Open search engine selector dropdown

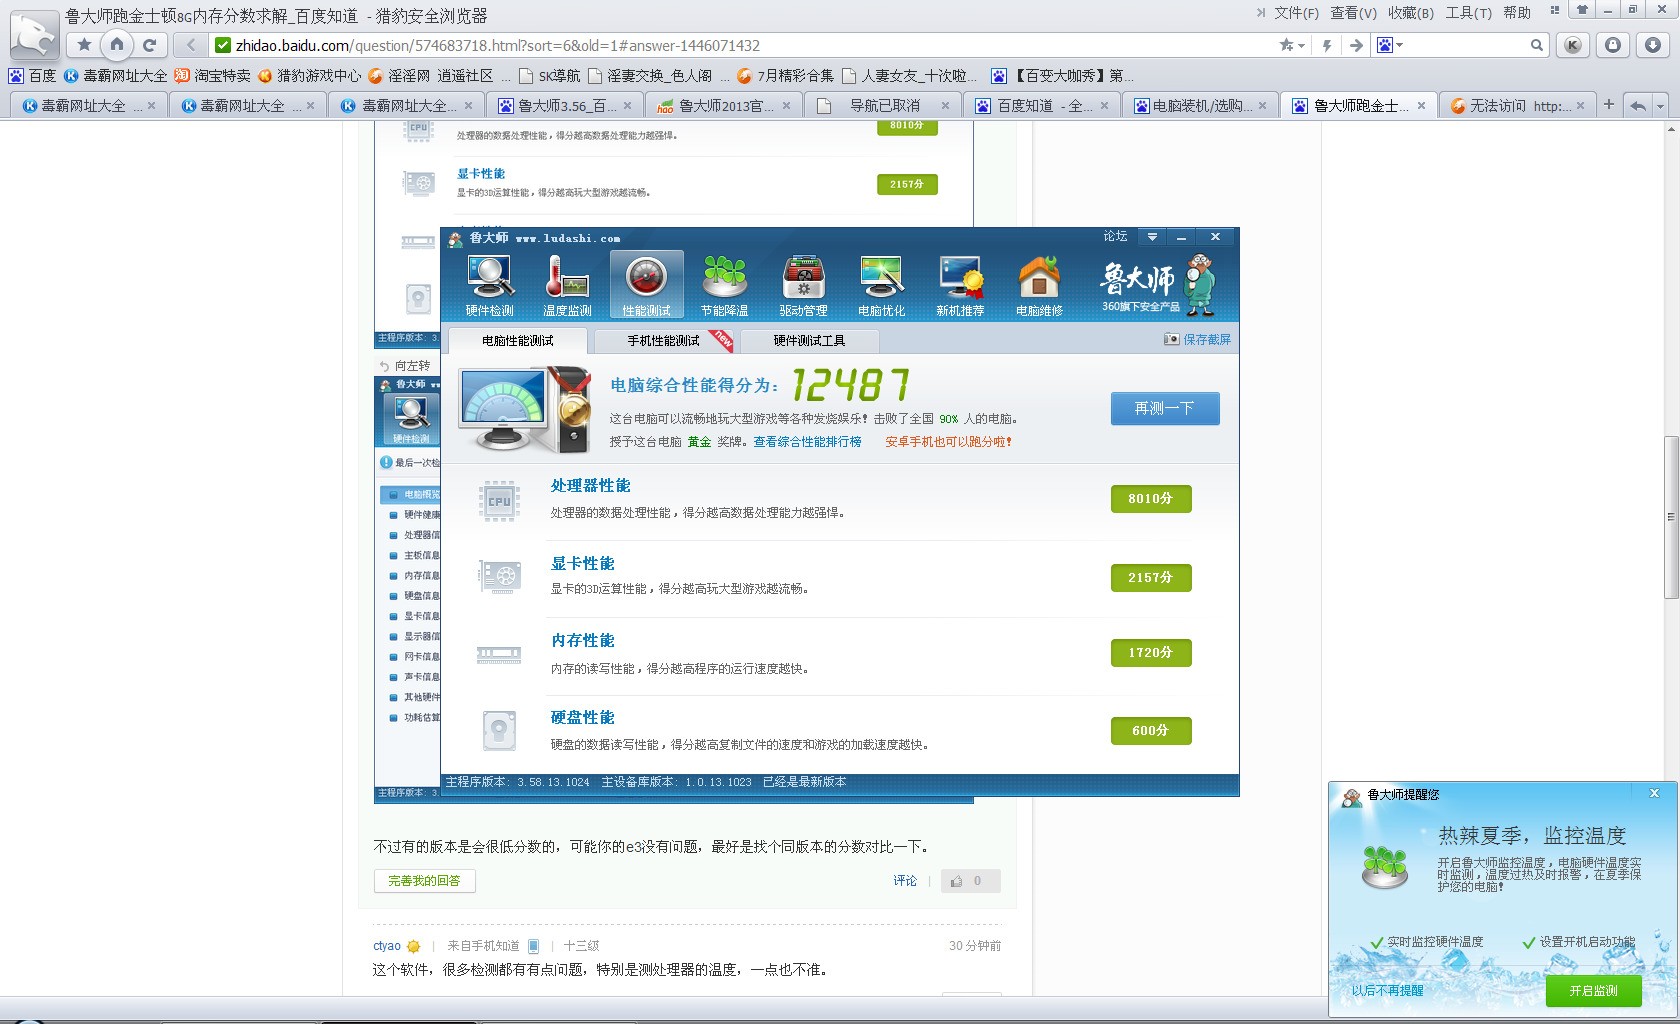click(1390, 45)
